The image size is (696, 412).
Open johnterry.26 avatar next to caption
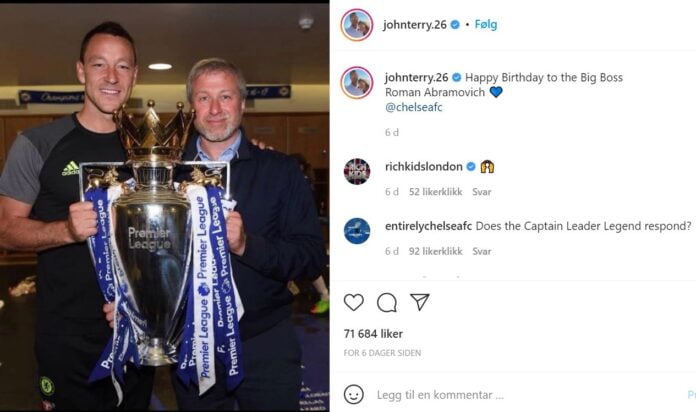[357, 83]
